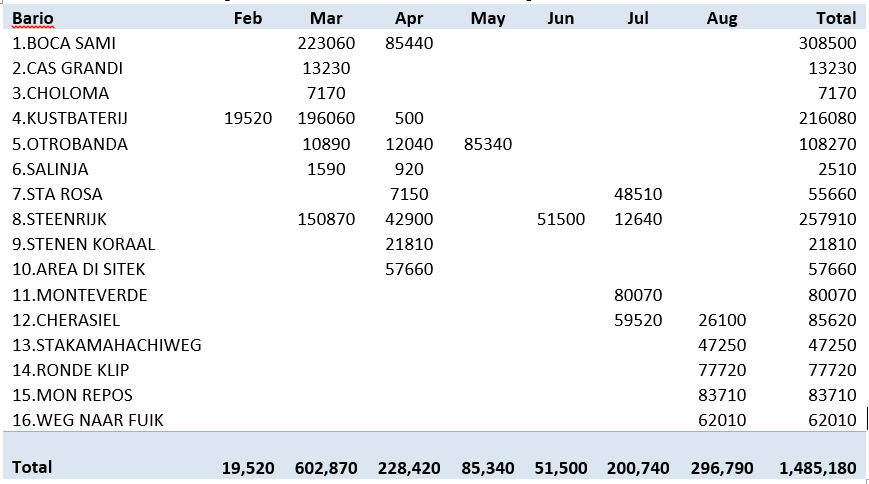Select the 308500 total for Boca Sami
The height and width of the screenshot is (484, 869).
[x=827, y=43]
